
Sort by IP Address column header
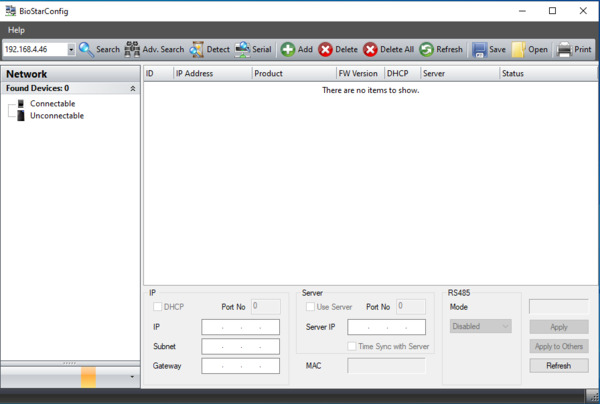click(x=213, y=73)
